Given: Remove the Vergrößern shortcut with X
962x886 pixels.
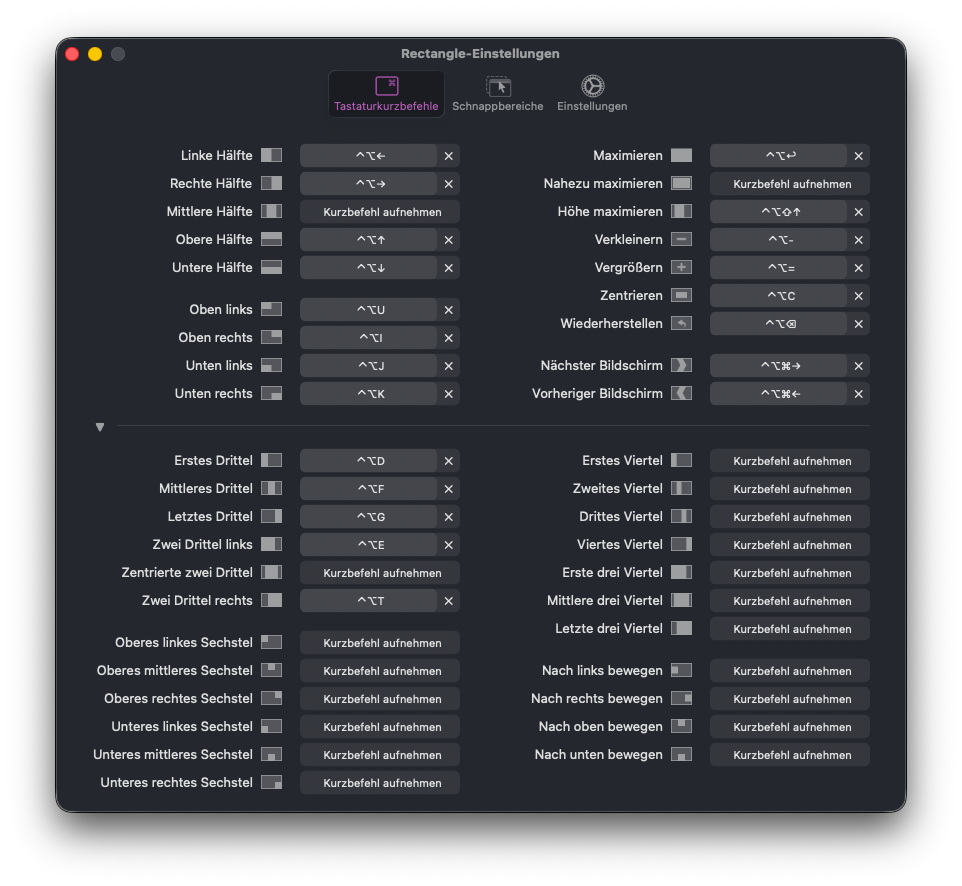Looking at the screenshot, I should 858,268.
